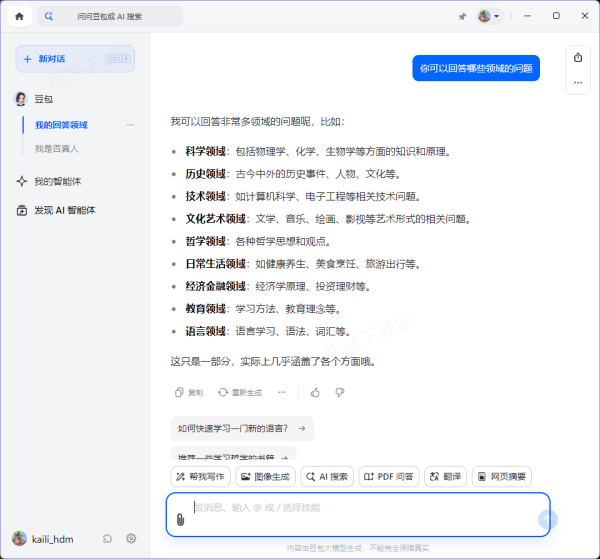Image resolution: width=600 pixels, height=559 pixels.
Task: Click the icon left of the settings gear
Action: click(108, 539)
